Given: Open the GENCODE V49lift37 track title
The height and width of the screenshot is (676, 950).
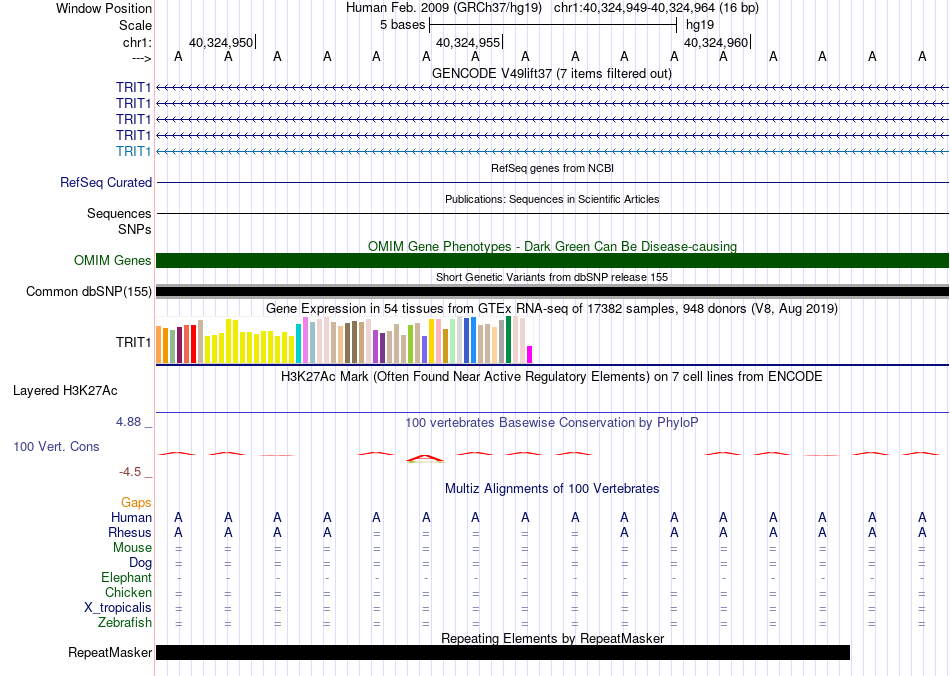Looking at the screenshot, I should click(551, 73).
